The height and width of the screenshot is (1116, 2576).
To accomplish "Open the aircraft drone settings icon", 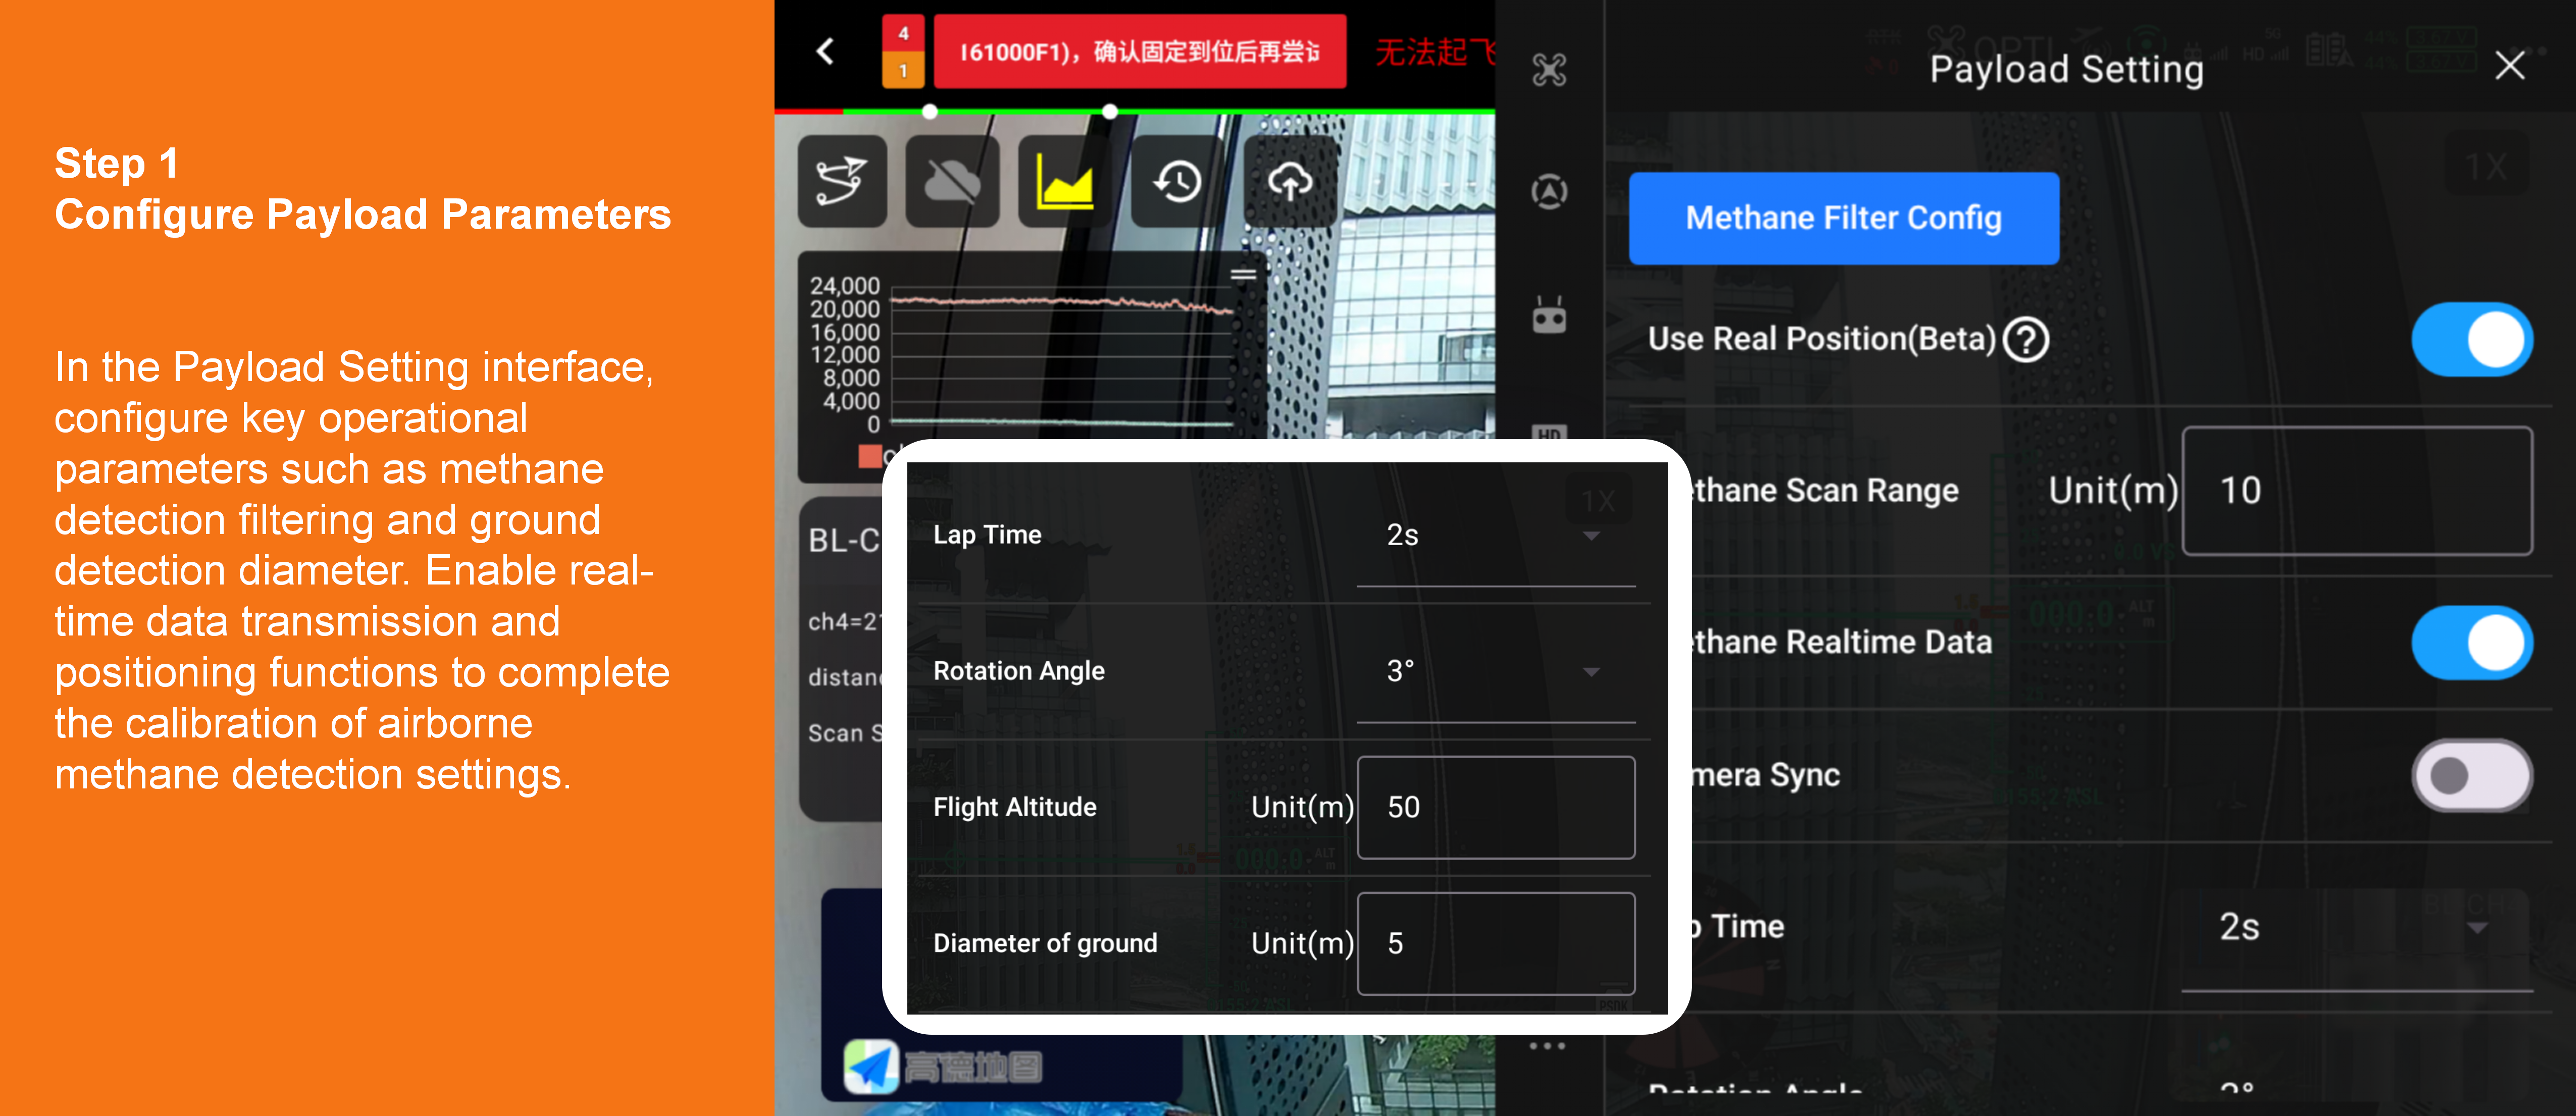I will click(1549, 70).
